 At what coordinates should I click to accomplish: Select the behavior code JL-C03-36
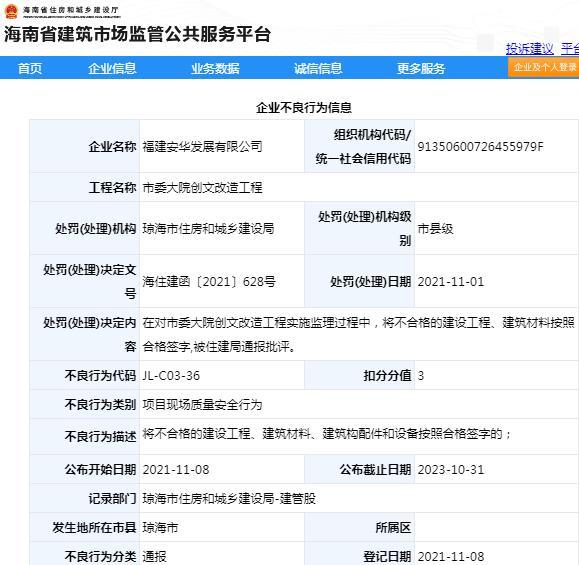[171, 376]
